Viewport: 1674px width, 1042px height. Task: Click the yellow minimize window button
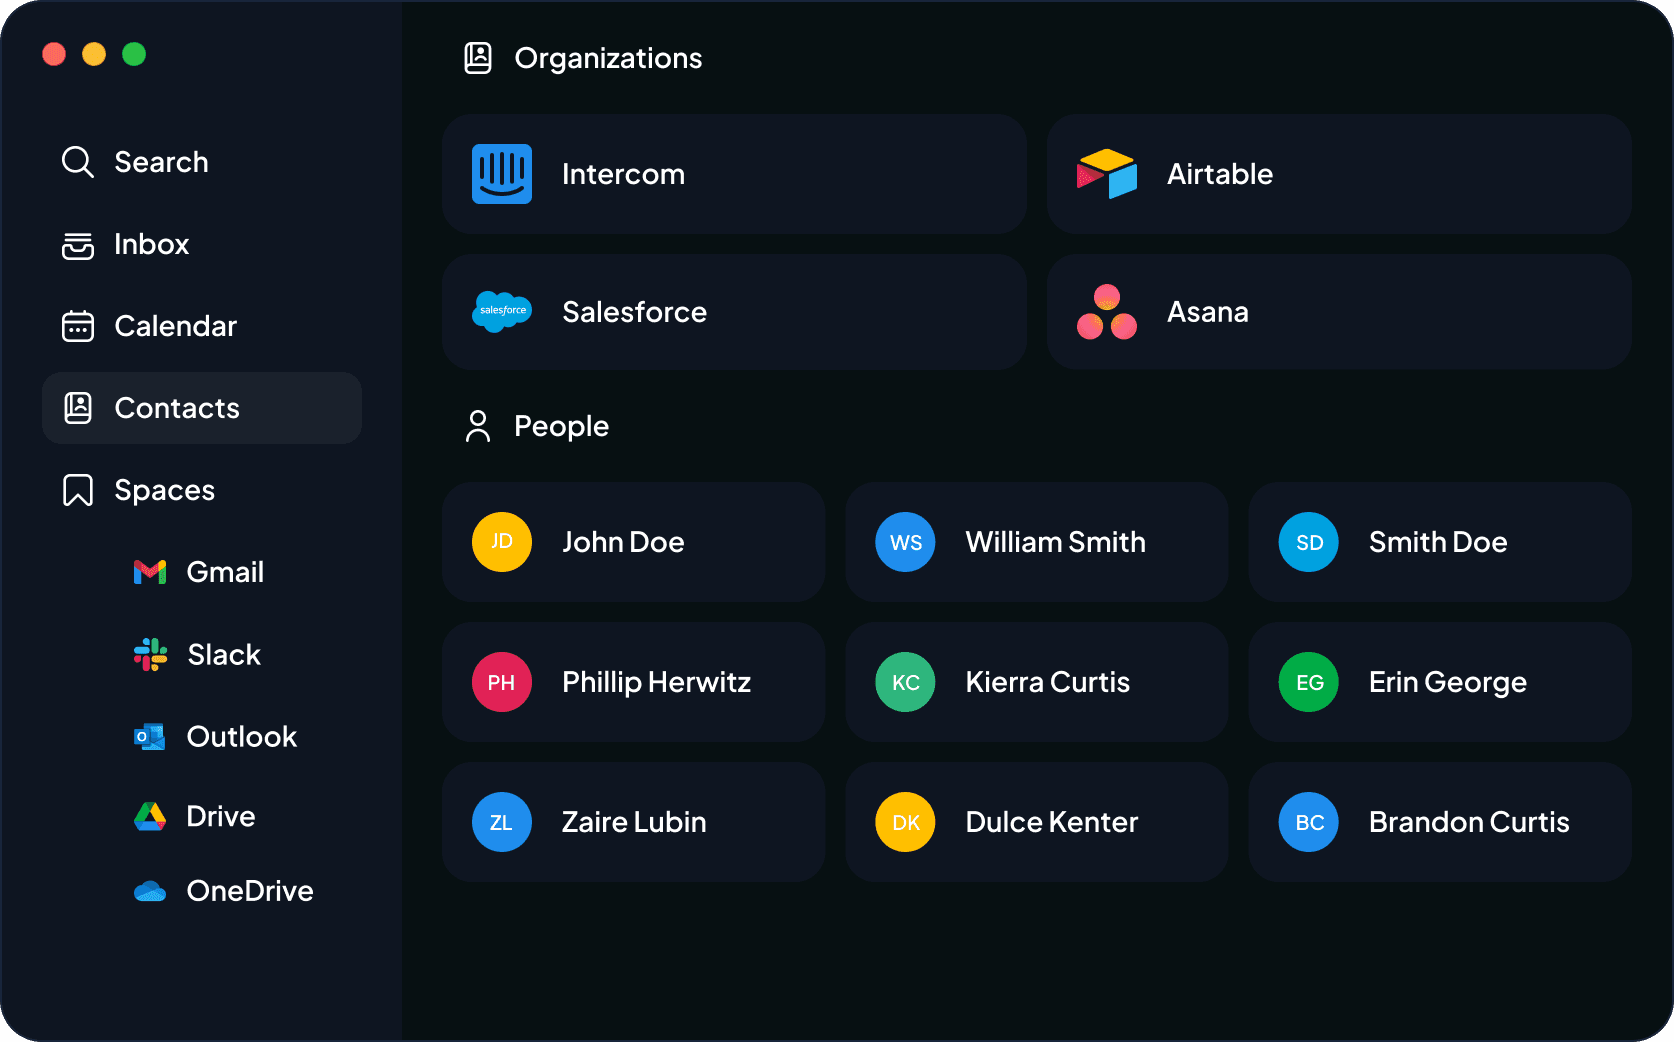coord(94,54)
